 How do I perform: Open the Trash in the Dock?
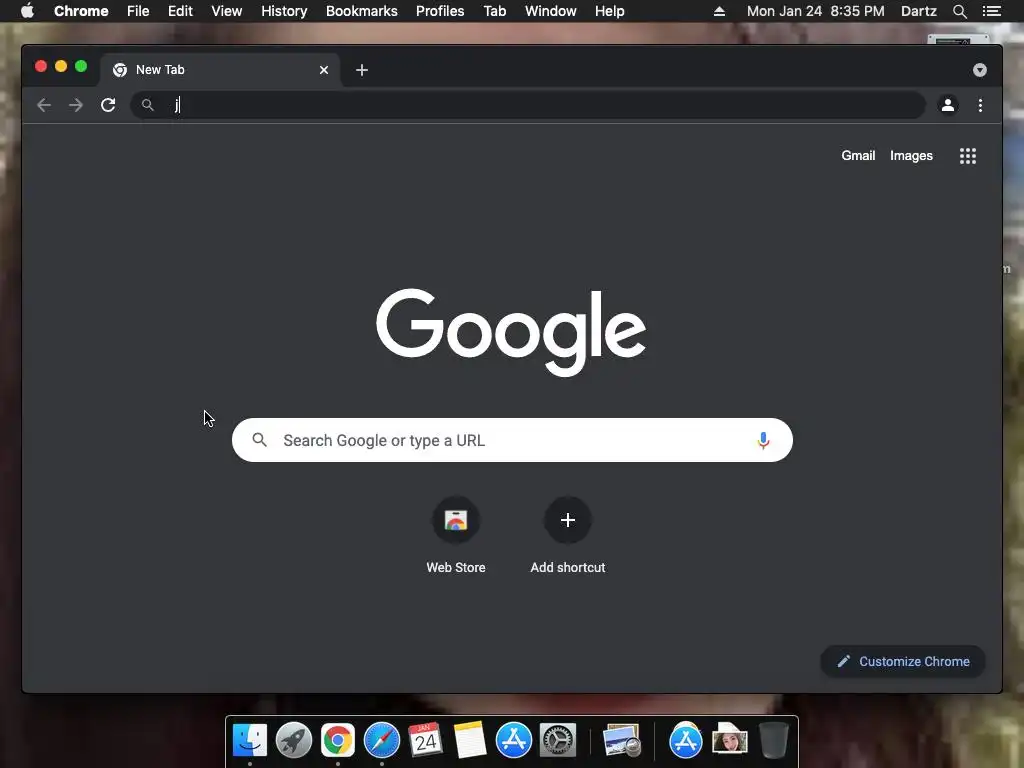pos(773,741)
